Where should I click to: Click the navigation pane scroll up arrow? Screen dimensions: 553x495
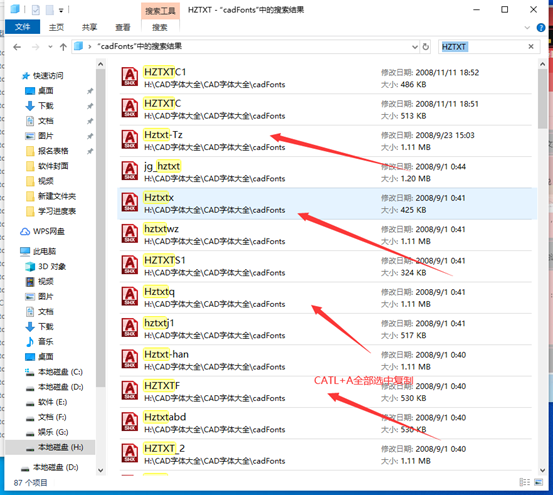[x=101, y=64]
